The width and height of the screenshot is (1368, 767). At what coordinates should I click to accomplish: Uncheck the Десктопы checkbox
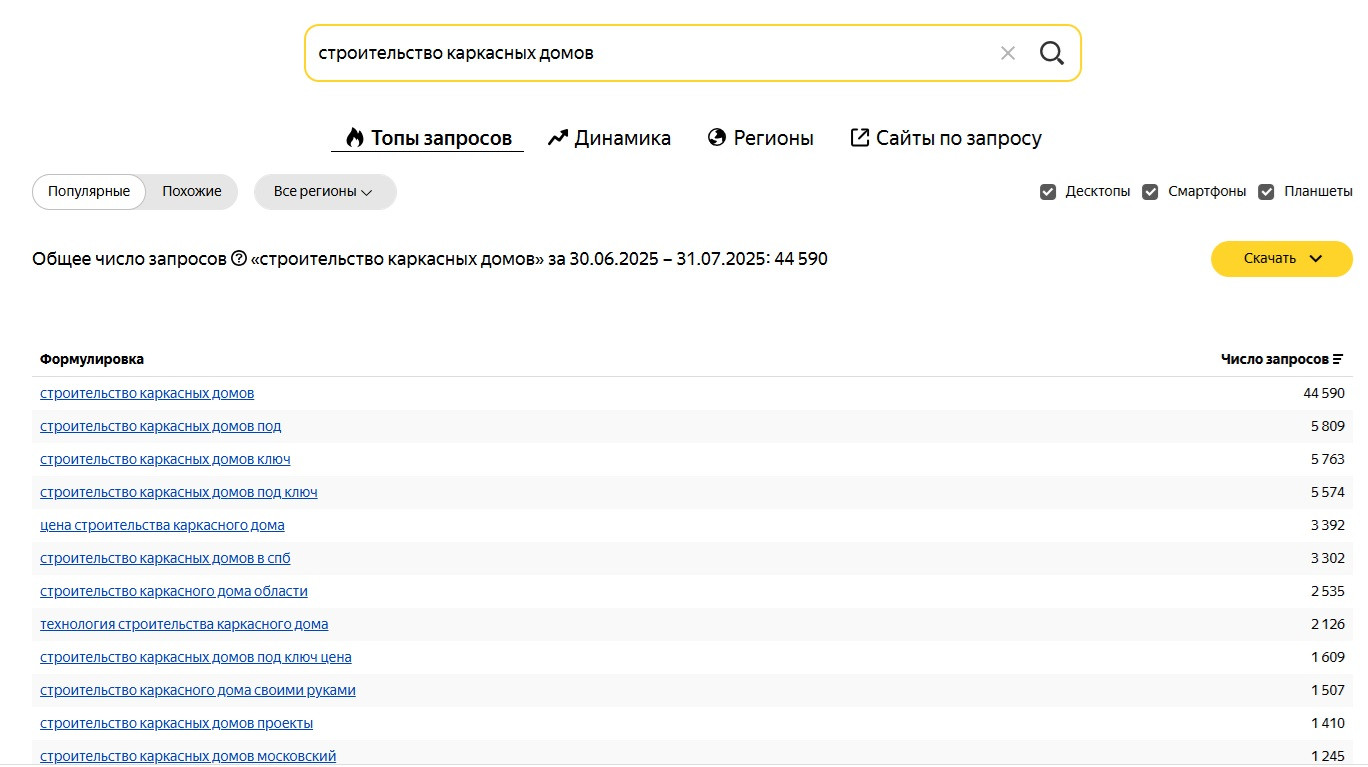1048,192
